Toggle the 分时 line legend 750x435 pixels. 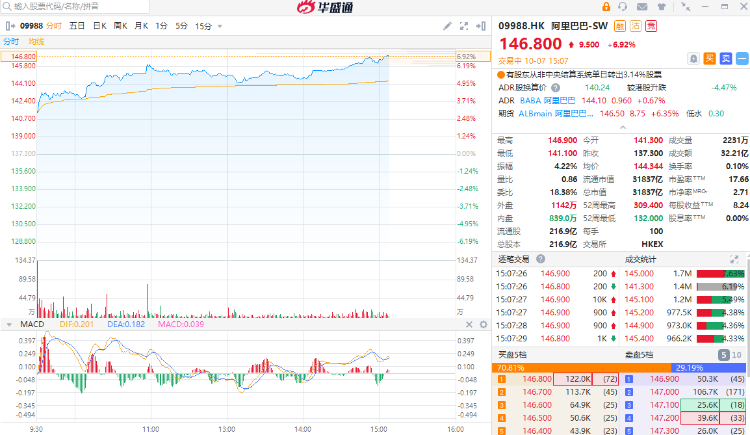(11, 42)
